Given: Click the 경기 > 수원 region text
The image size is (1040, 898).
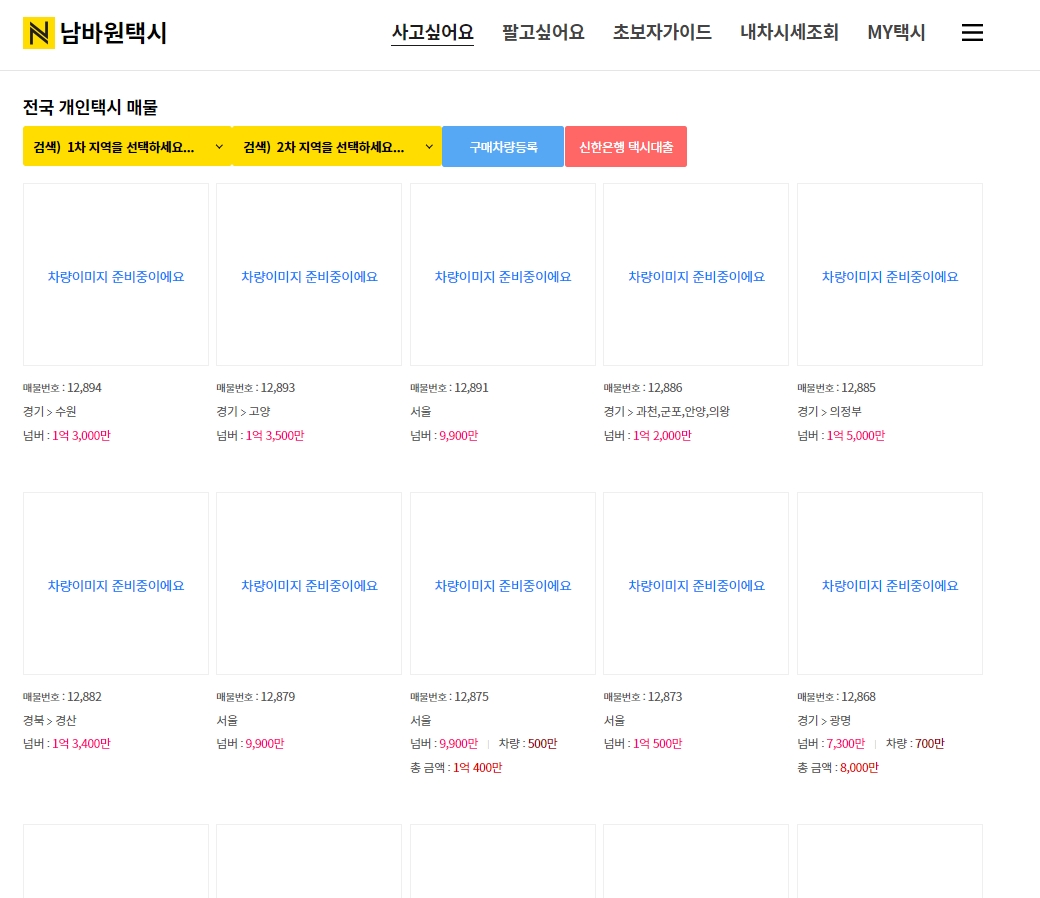Looking at the screenshot, I should pyautogui.click(x=50, y=411).
